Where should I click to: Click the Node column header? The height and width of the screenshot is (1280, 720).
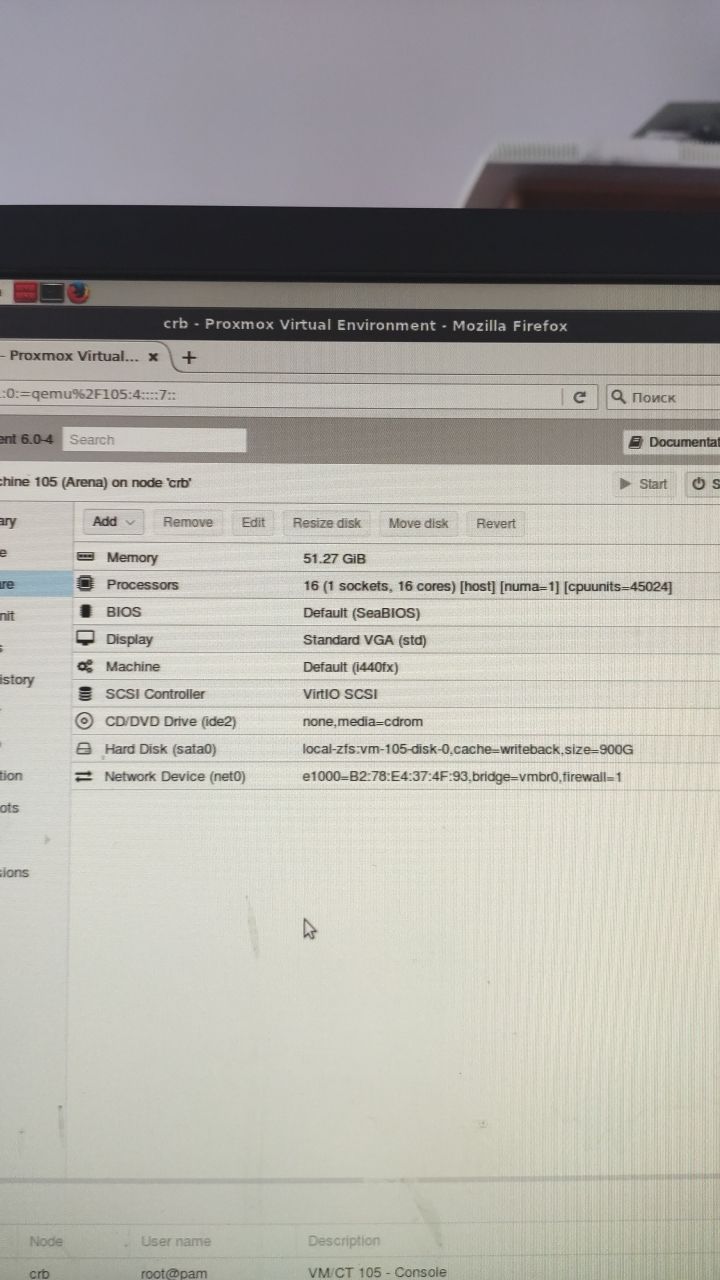pyautogui.click(x=46, y=1241)
